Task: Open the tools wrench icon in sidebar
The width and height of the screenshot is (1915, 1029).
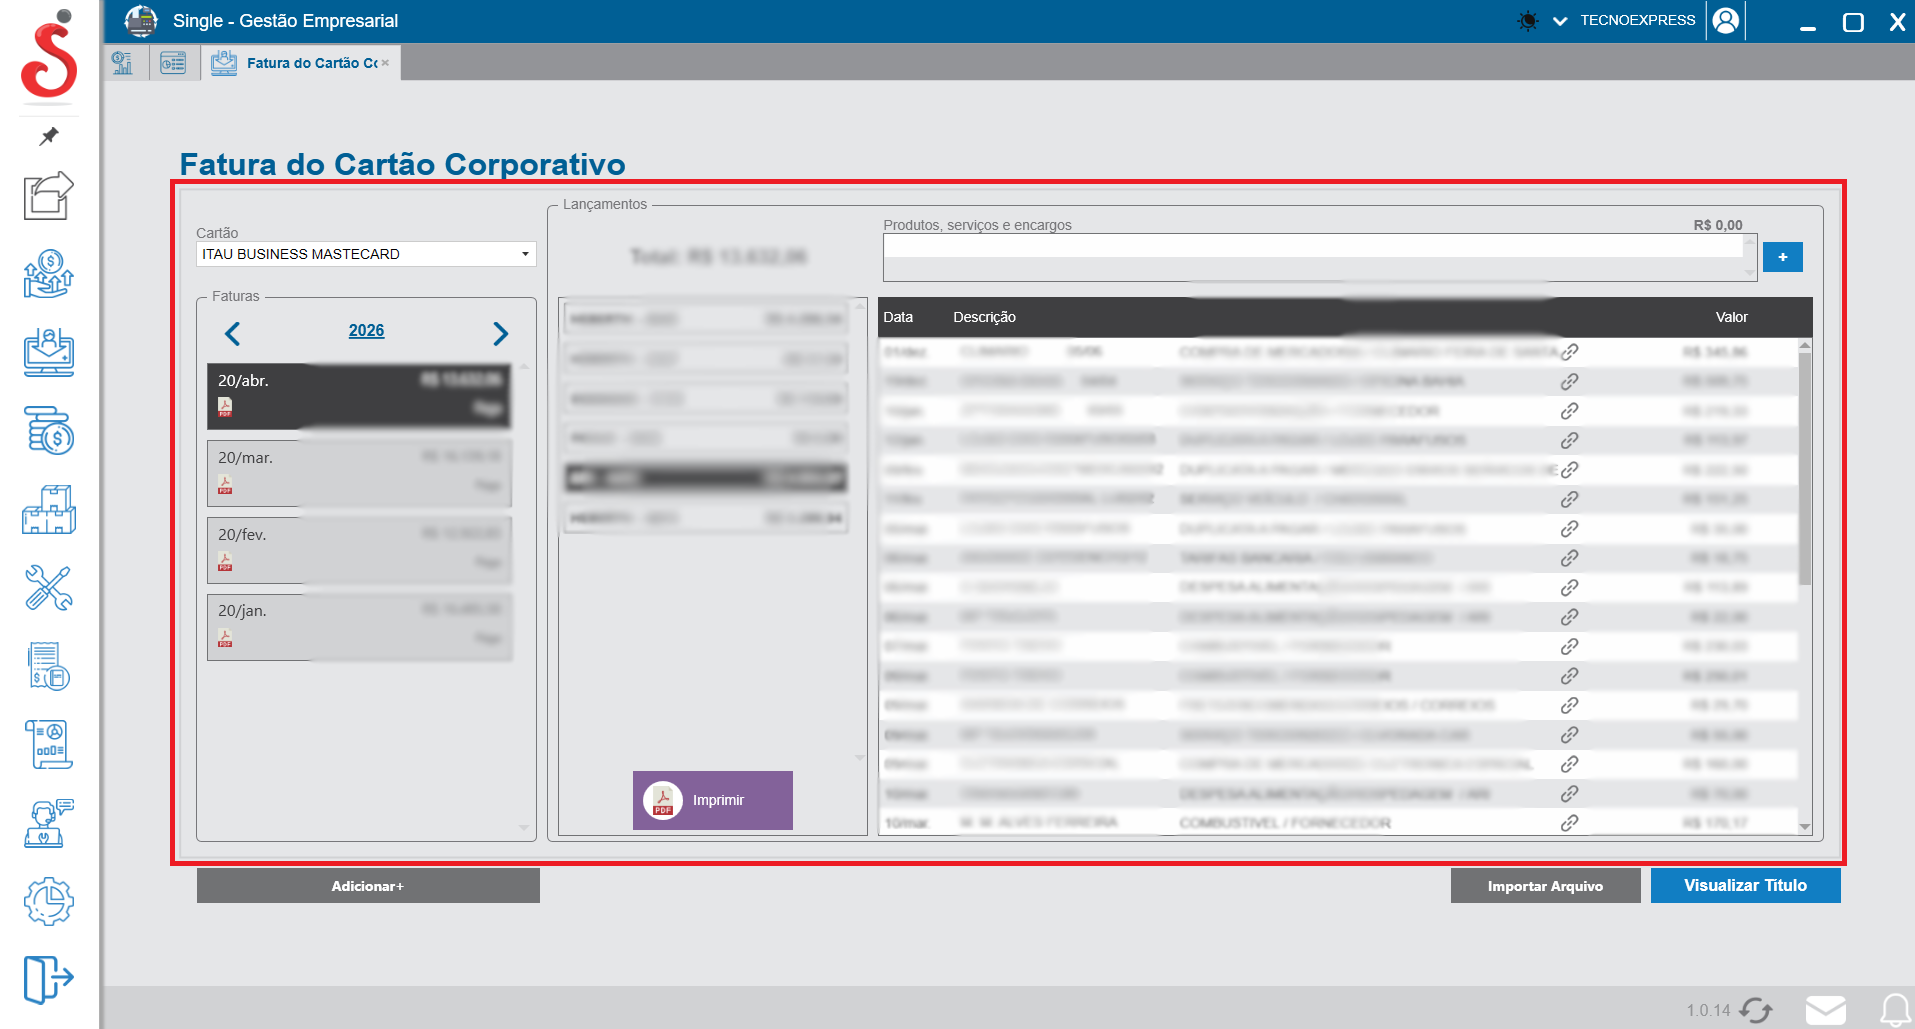Action: 48,588
